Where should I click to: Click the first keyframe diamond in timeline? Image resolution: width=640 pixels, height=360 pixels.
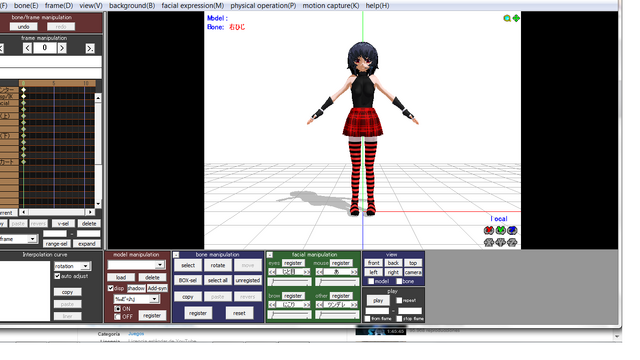[24, 90]
